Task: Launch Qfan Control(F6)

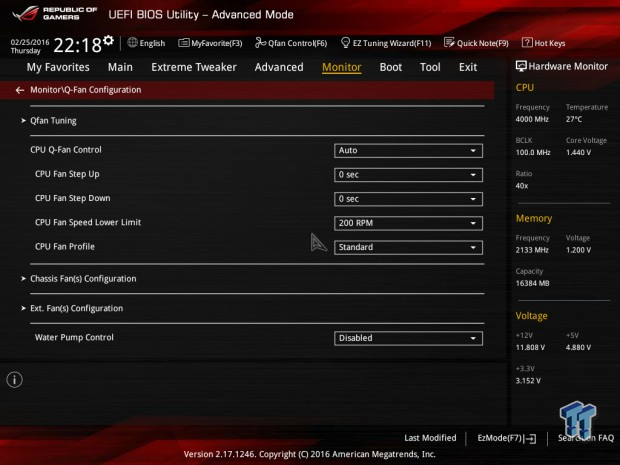Action: point(291,43)
